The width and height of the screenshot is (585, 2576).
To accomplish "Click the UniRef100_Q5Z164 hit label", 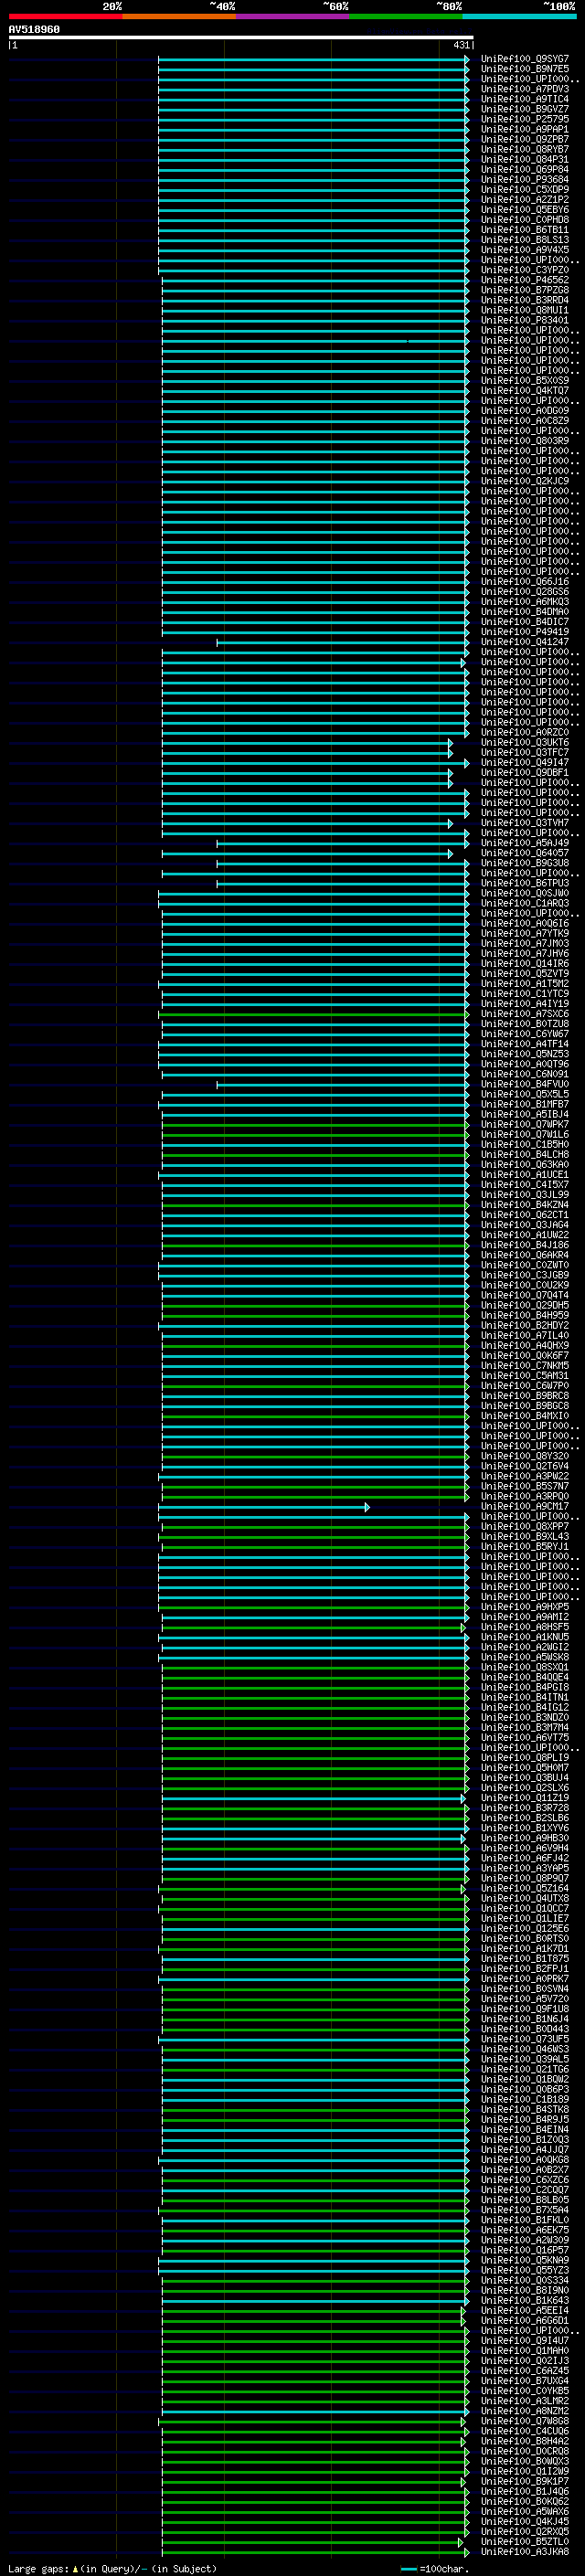I will click(x=525, y=1889).
